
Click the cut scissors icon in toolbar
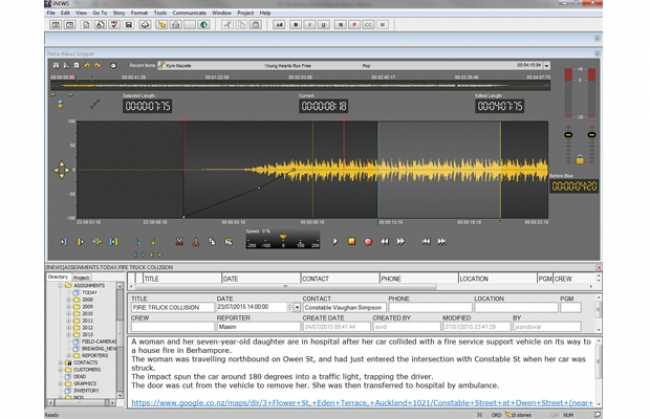click(x=228, y=25)
